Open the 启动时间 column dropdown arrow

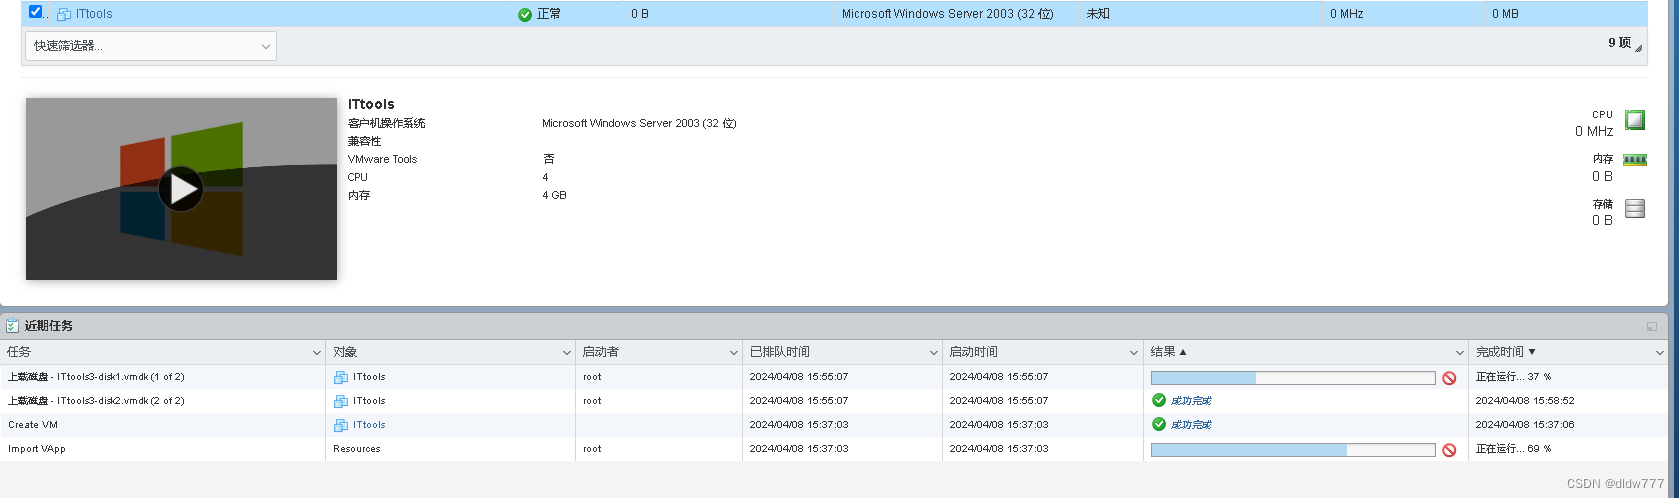click(1134, 353)
